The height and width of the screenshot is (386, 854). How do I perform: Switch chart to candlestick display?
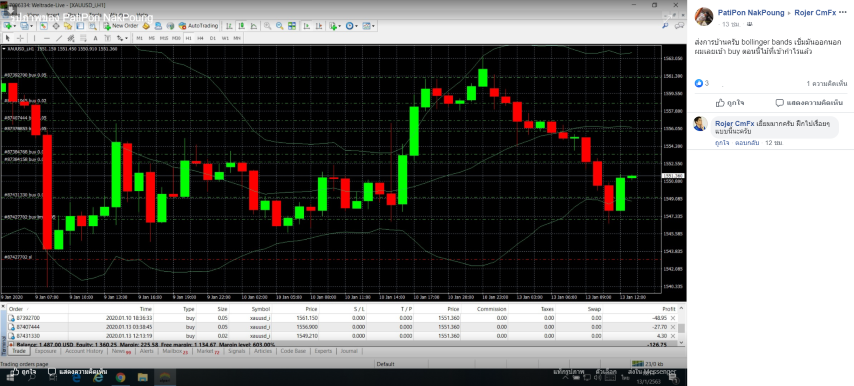(x=241, y=26)
